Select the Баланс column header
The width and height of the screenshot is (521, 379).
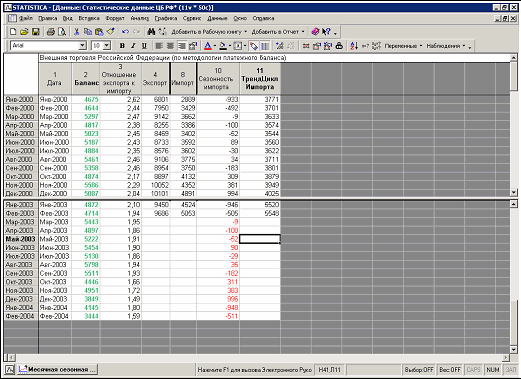(x=86, y=79)
